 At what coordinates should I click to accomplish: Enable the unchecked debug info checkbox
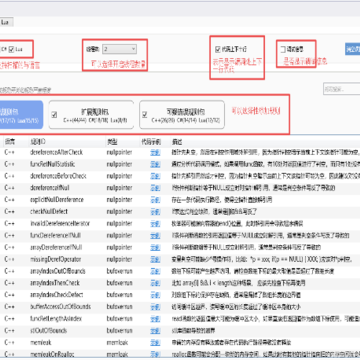coord(283,50)
